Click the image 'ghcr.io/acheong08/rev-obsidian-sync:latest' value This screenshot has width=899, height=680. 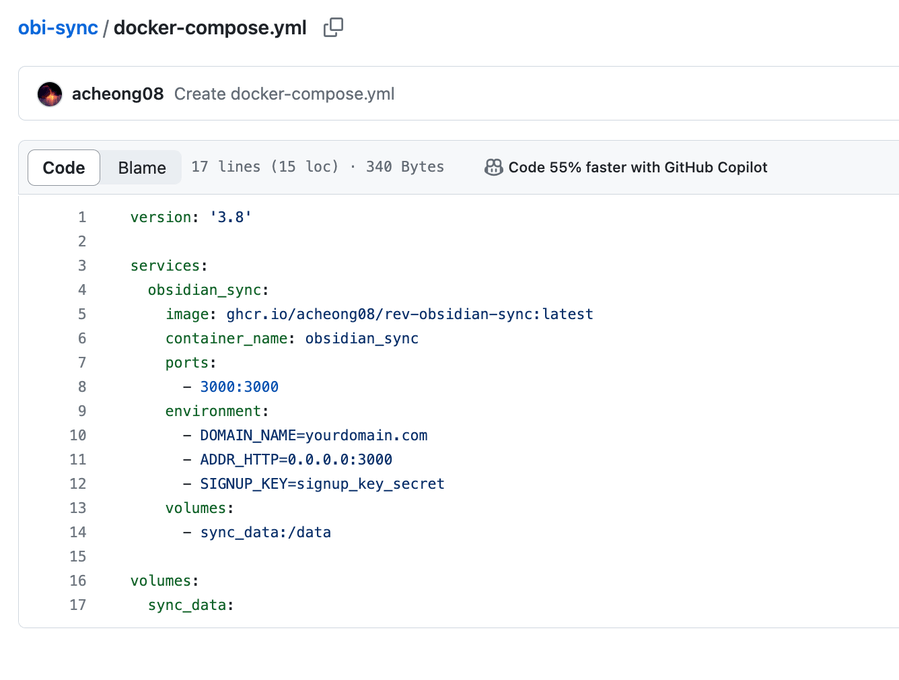click(x=410, y=314)
